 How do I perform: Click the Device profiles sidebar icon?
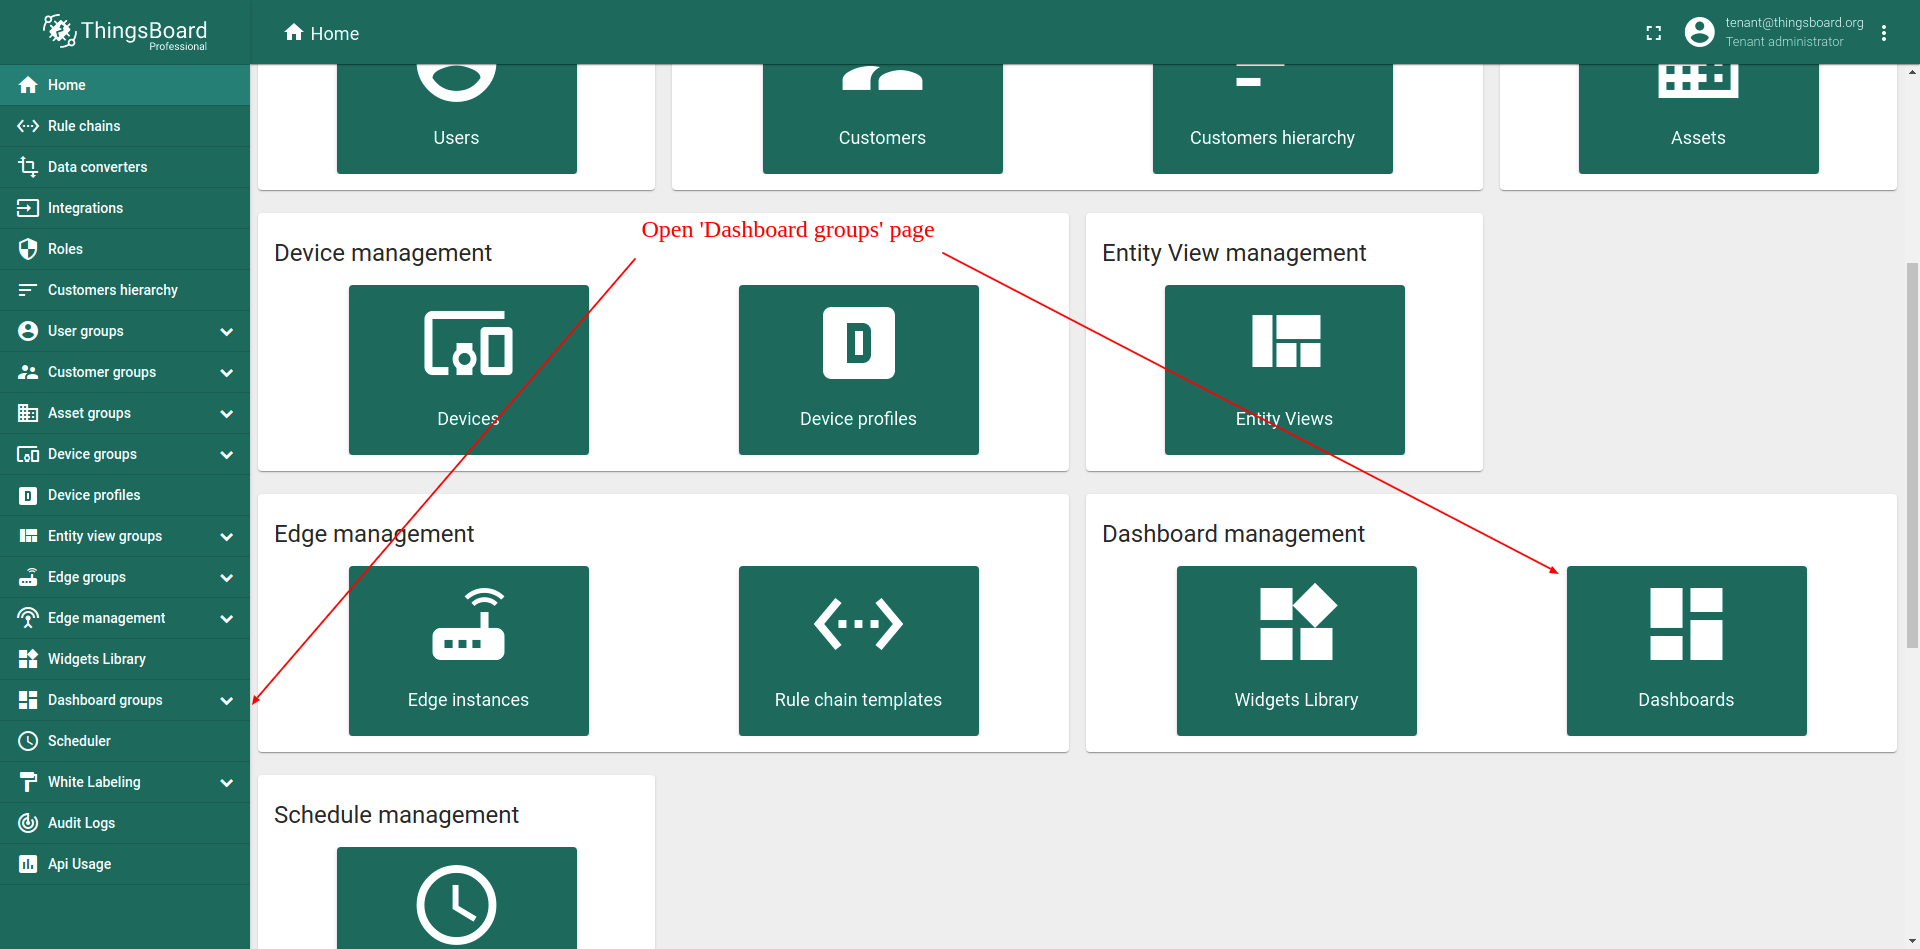tap(28, 495)
